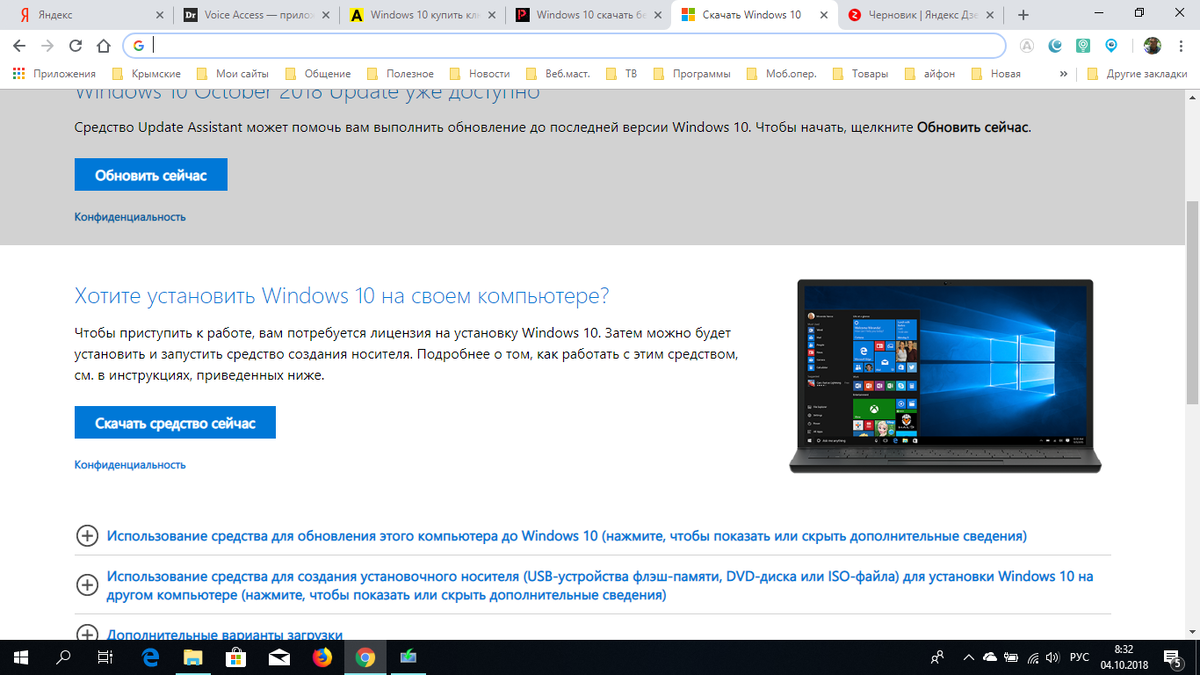
Task: Open the Полезное bookmarks folder
Action: (x=400, y=74)
